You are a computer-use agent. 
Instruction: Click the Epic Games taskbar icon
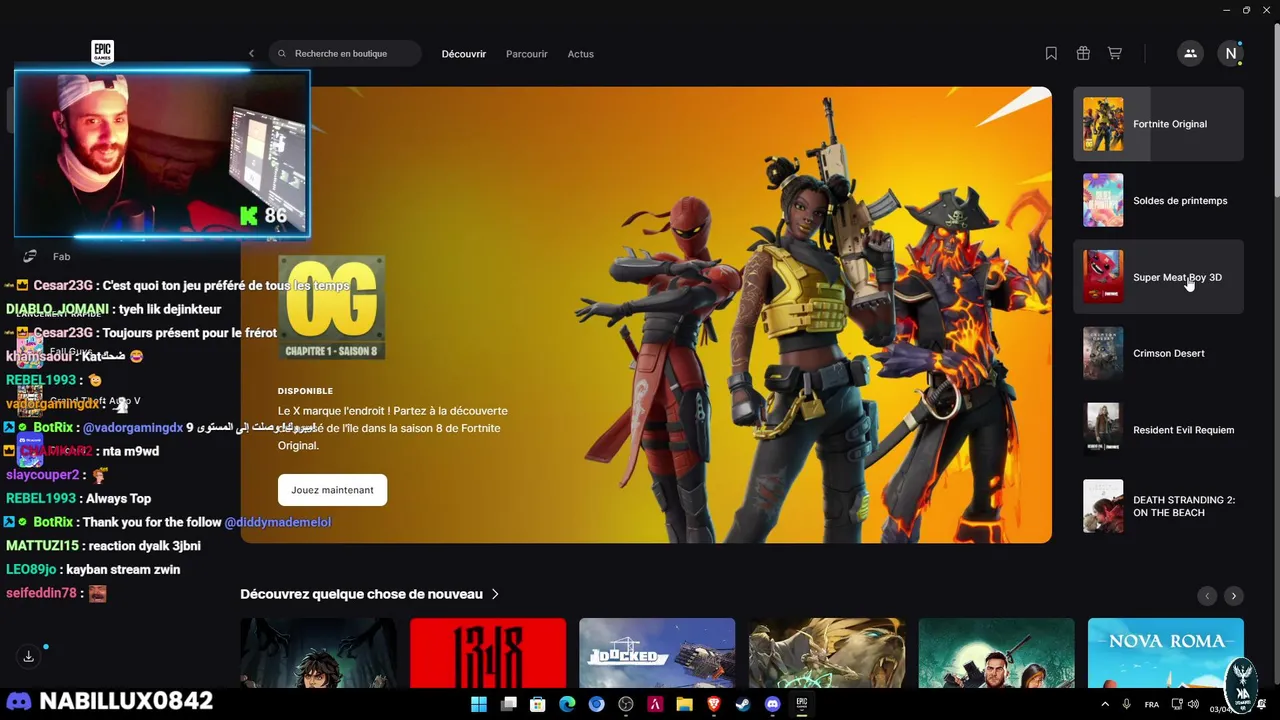coord(802,704)
